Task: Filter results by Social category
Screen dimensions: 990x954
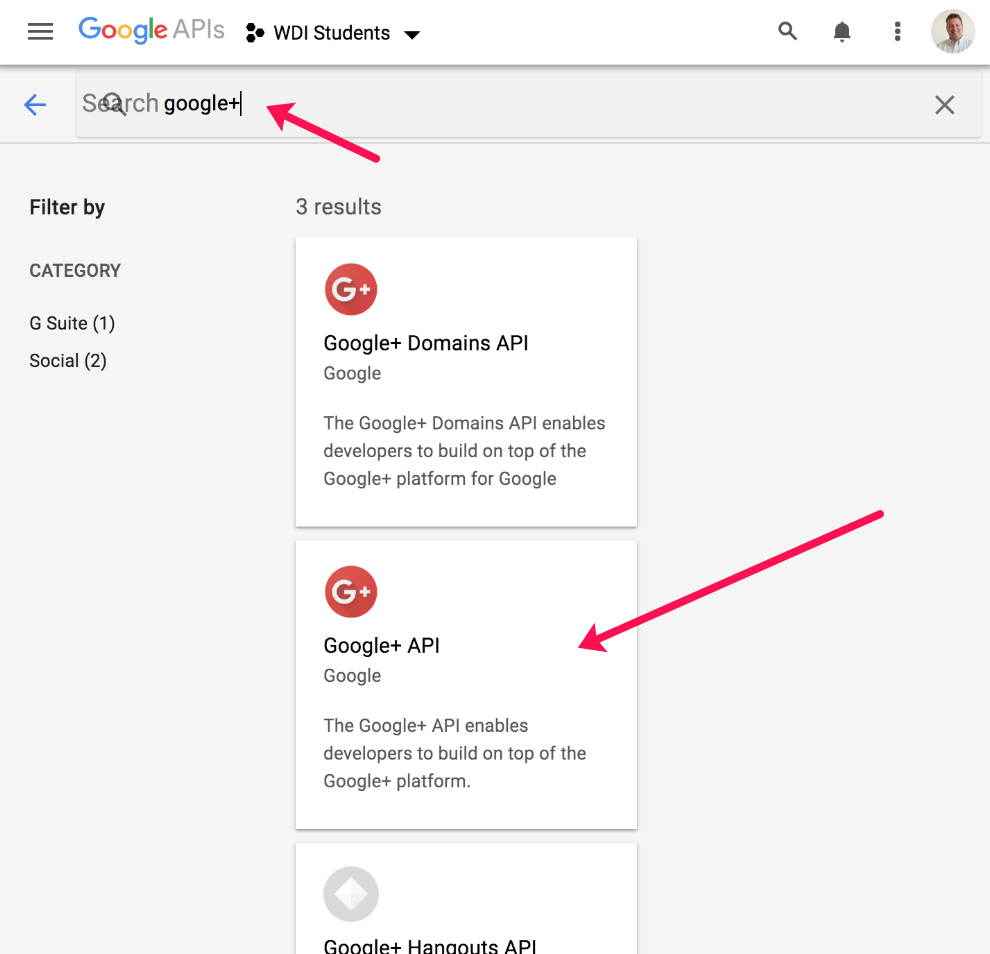Action: click(x=68, y=360)
